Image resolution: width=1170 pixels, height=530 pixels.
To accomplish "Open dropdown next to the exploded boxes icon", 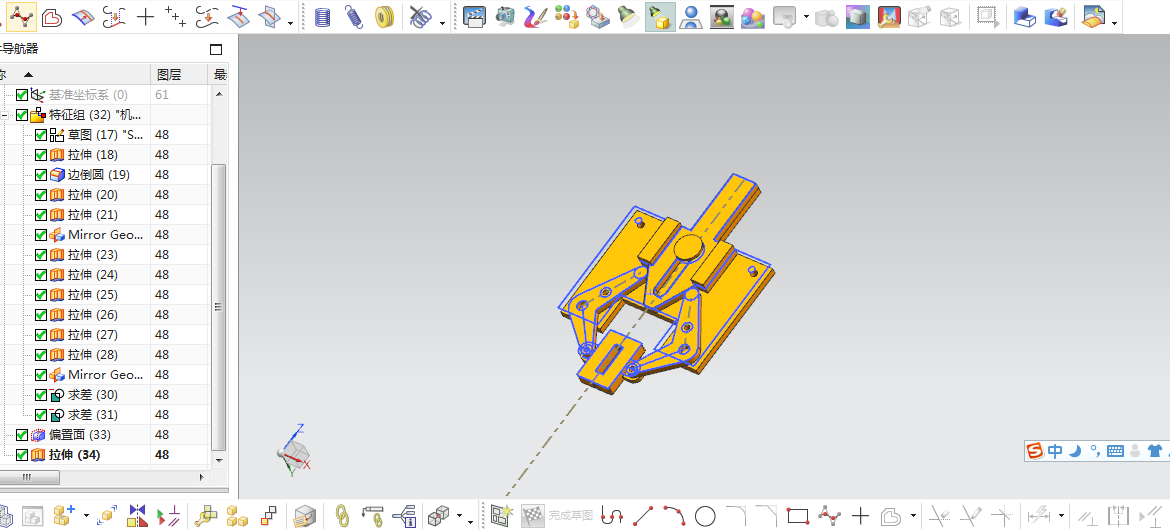I will pyautogui.click(x=460, y=515).
